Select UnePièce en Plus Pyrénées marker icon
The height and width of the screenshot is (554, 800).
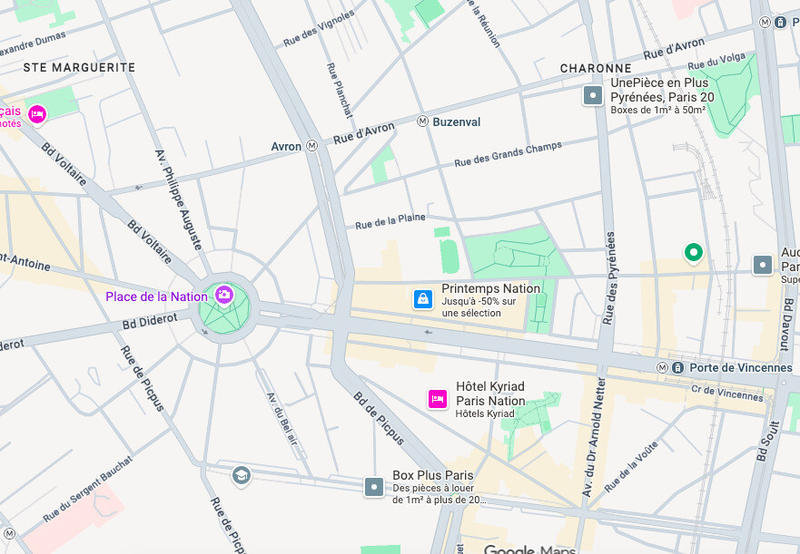pyautogui.click(x=593, y=95)
